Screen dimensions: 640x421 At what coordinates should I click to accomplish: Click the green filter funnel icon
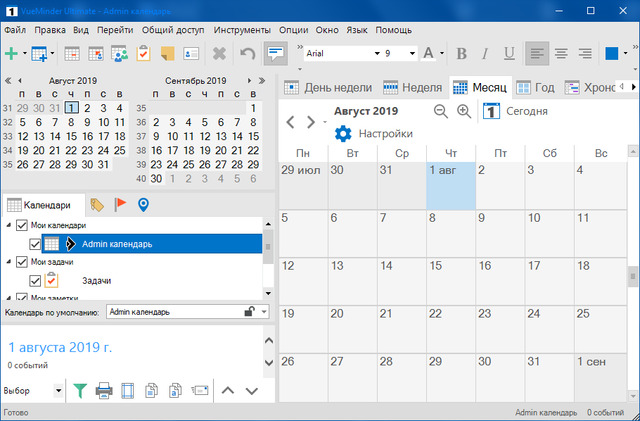click(x=80, y=390)
